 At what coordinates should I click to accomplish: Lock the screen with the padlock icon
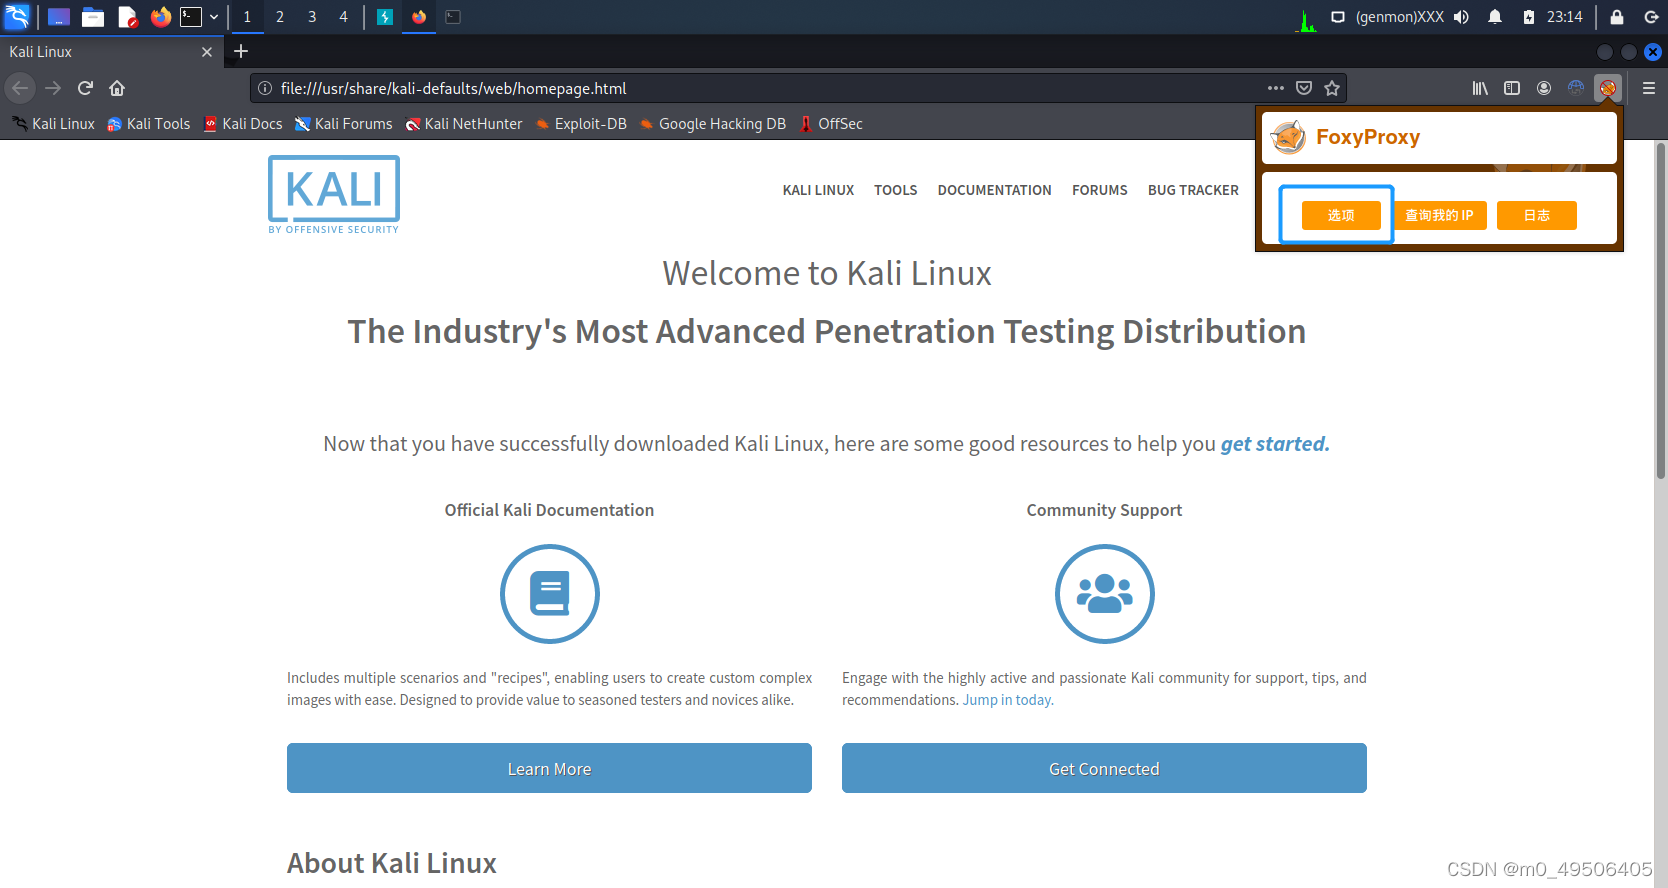pyautogui.click(x=1617, y=16)
